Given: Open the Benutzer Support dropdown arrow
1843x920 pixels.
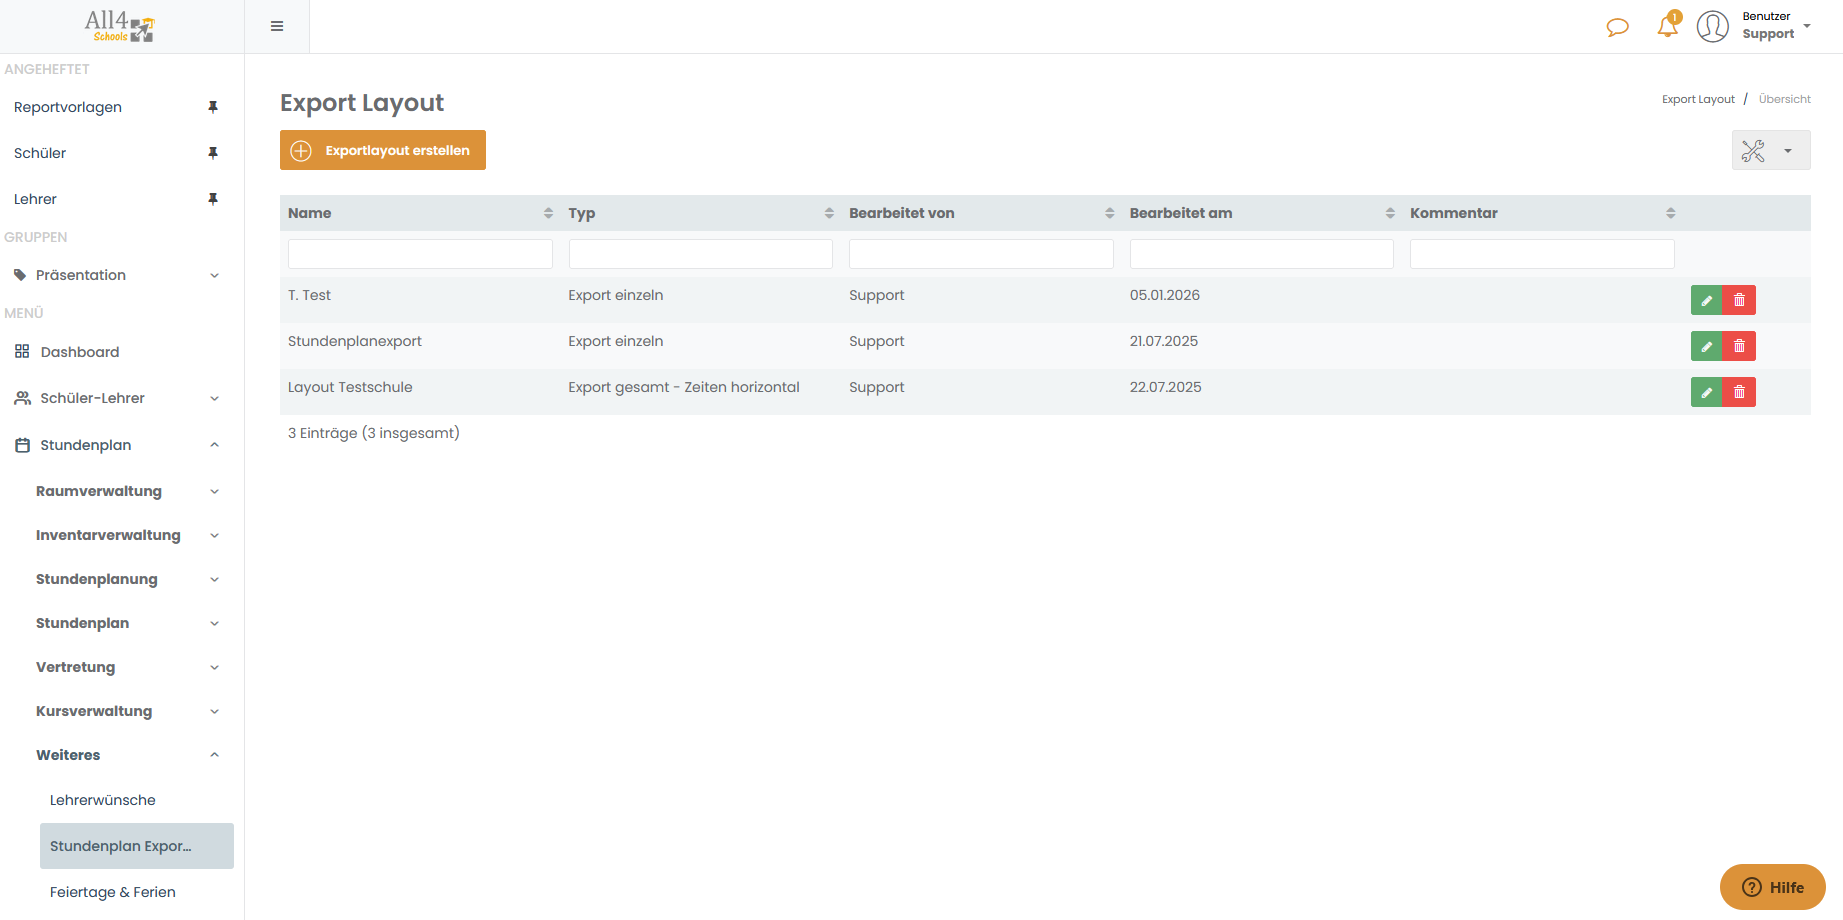Looking at the screenshot, I should [1807, 26].
